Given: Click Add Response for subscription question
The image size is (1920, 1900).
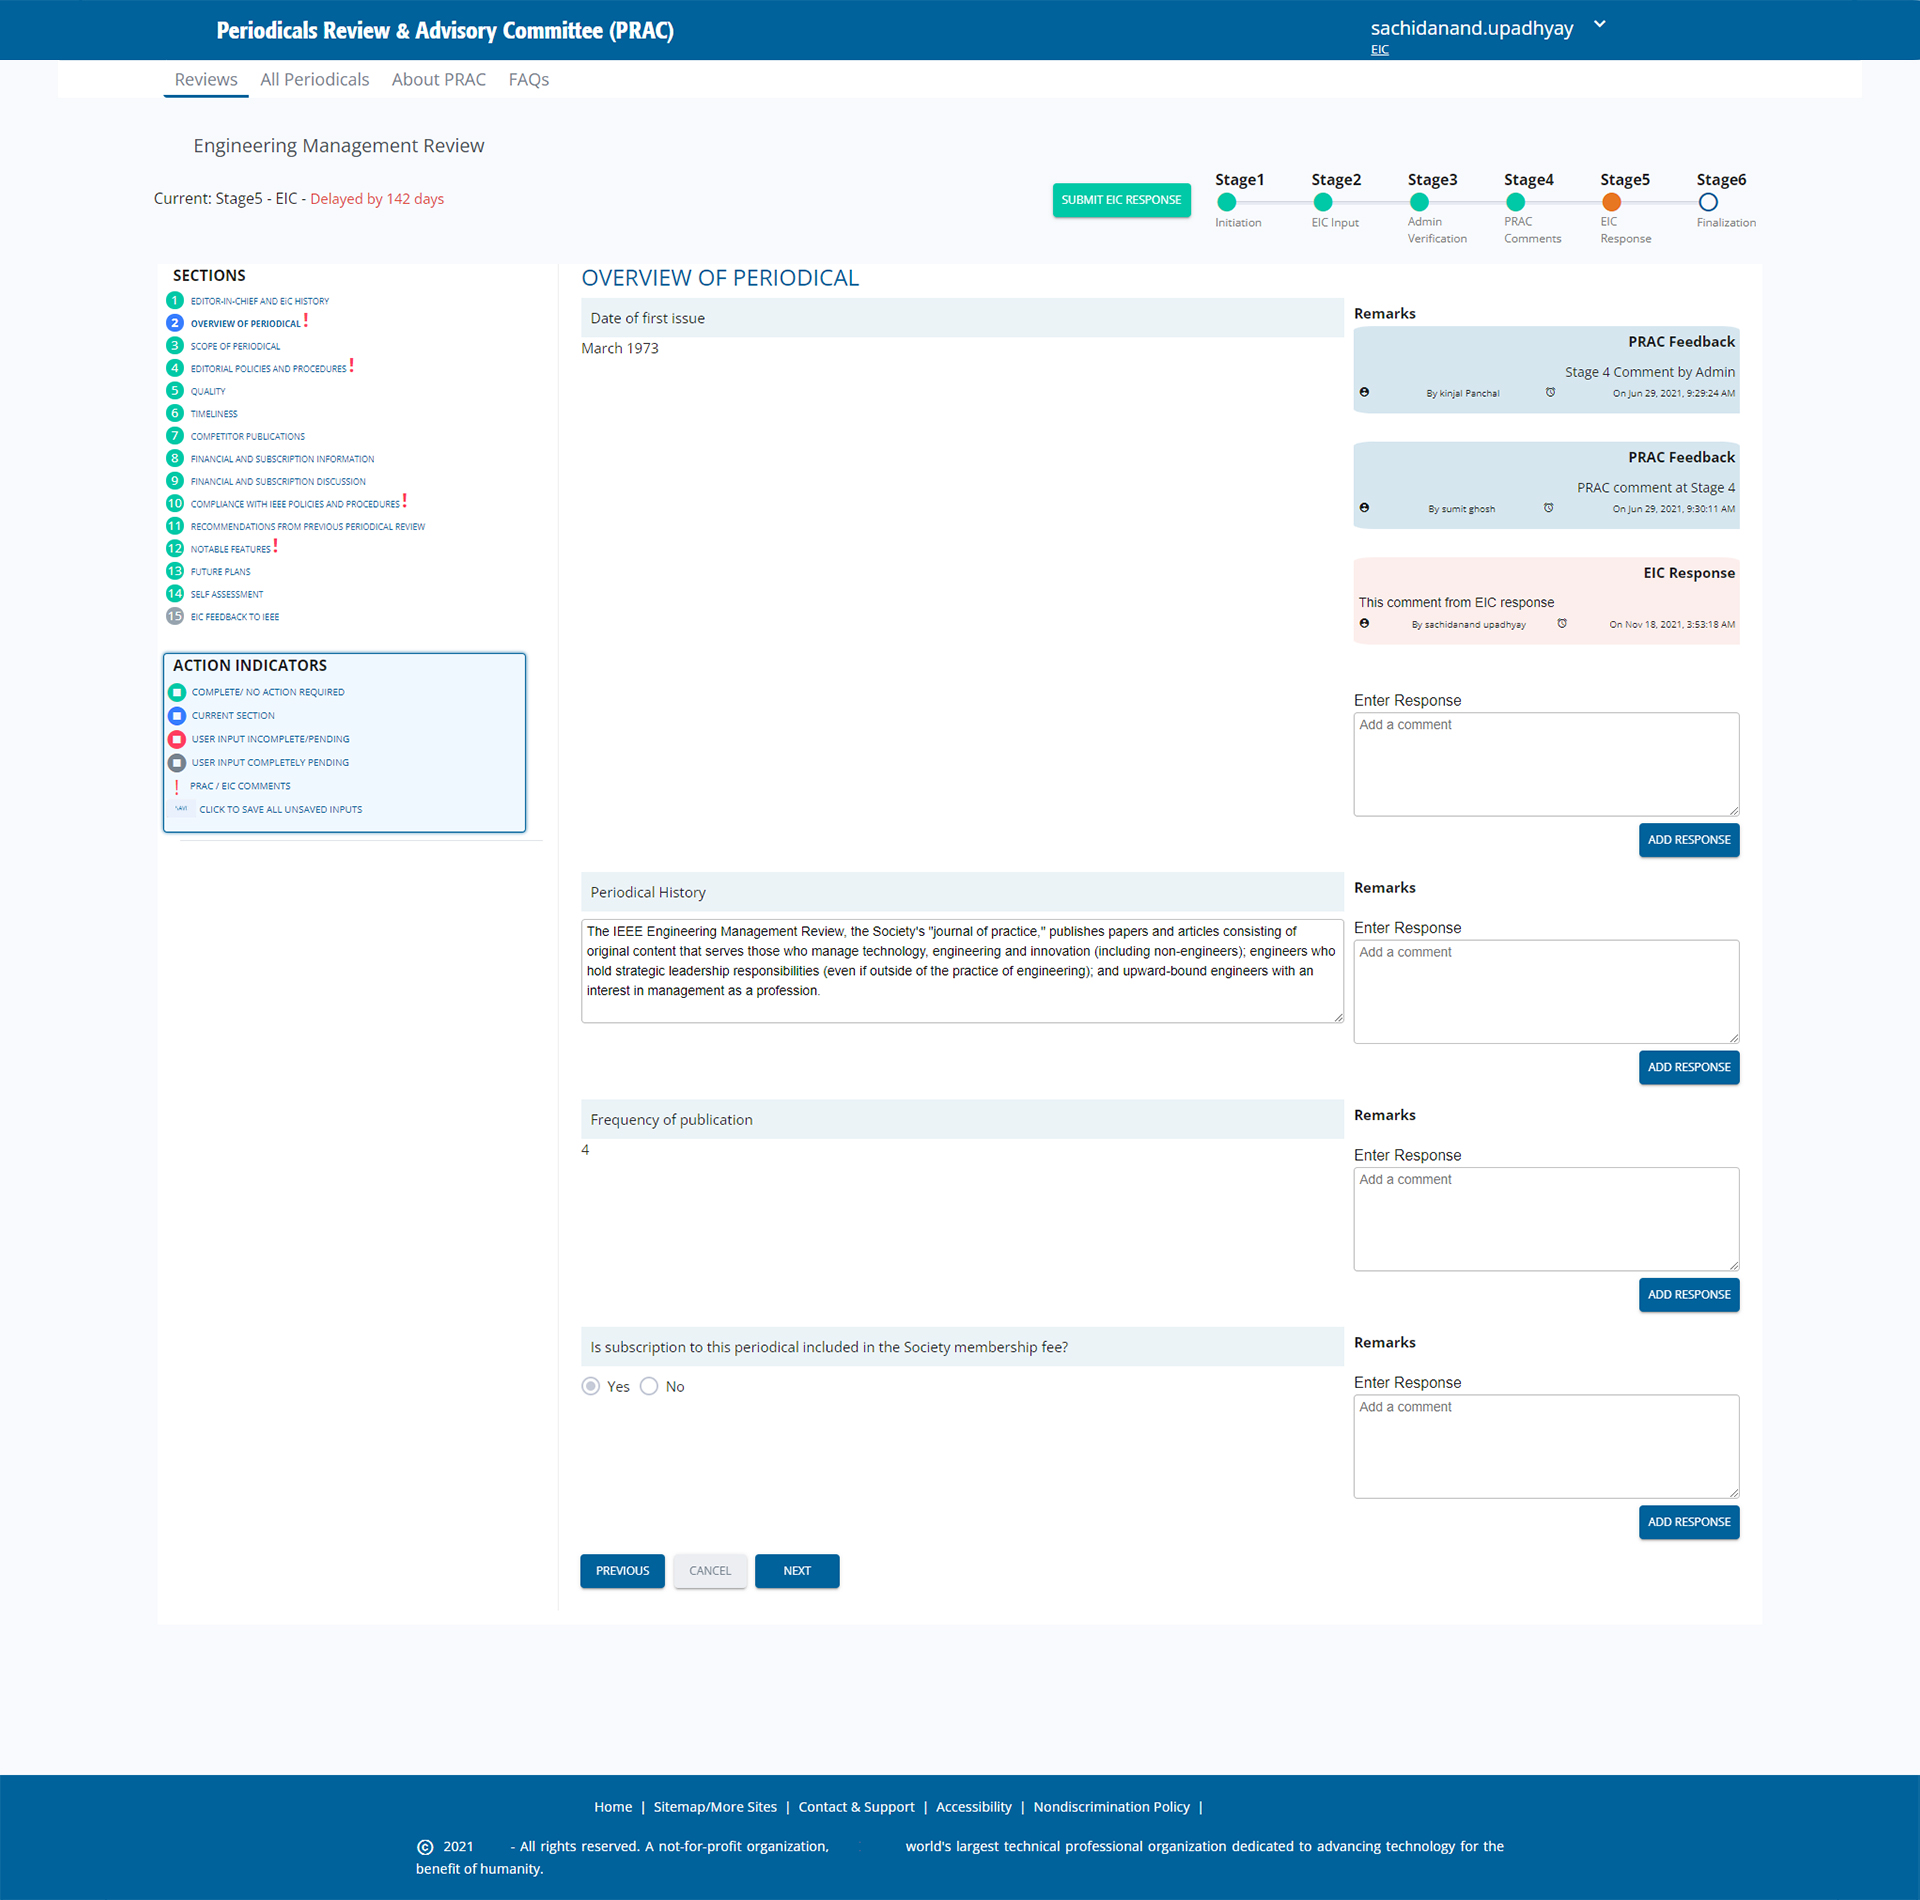Looking at the screenshot, I should pyautogui.click(x=1689, y=1522).
